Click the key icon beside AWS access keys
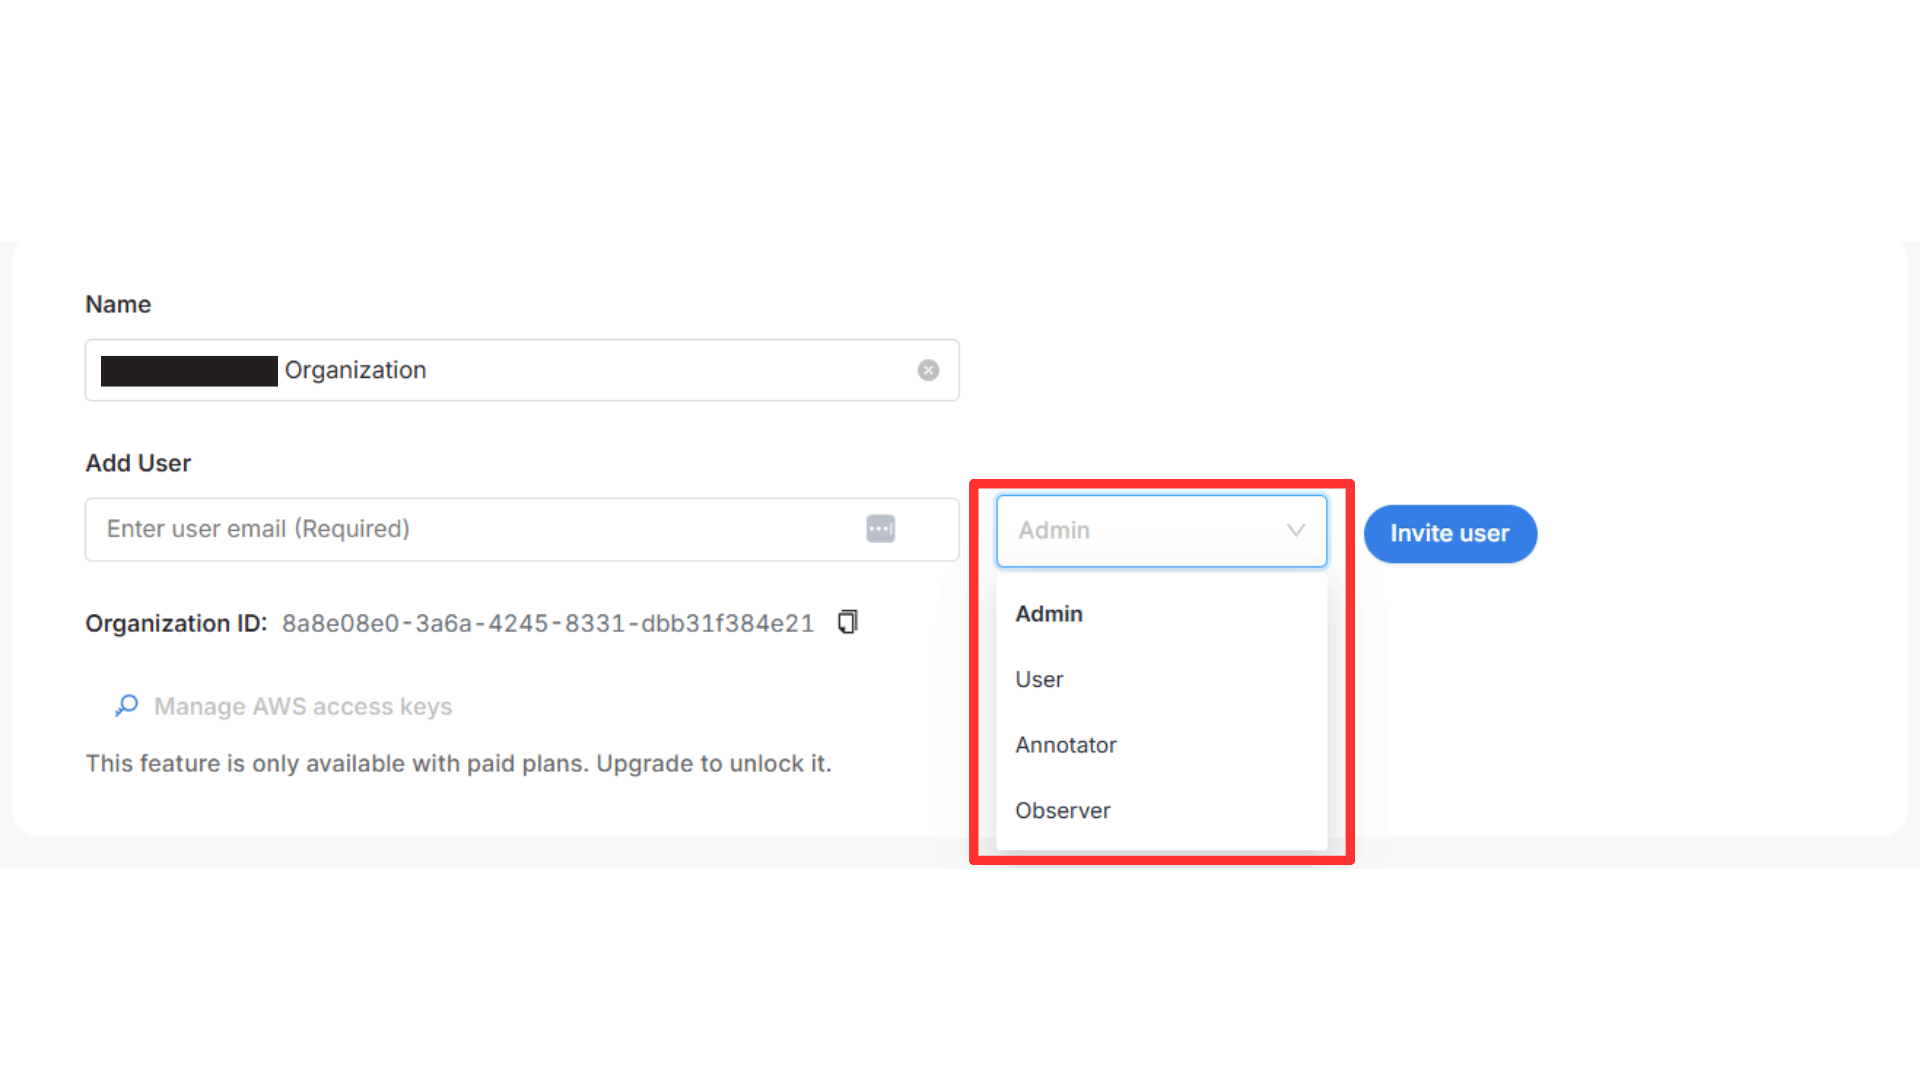1920x1080 pixels. click(x=126, y=706)
